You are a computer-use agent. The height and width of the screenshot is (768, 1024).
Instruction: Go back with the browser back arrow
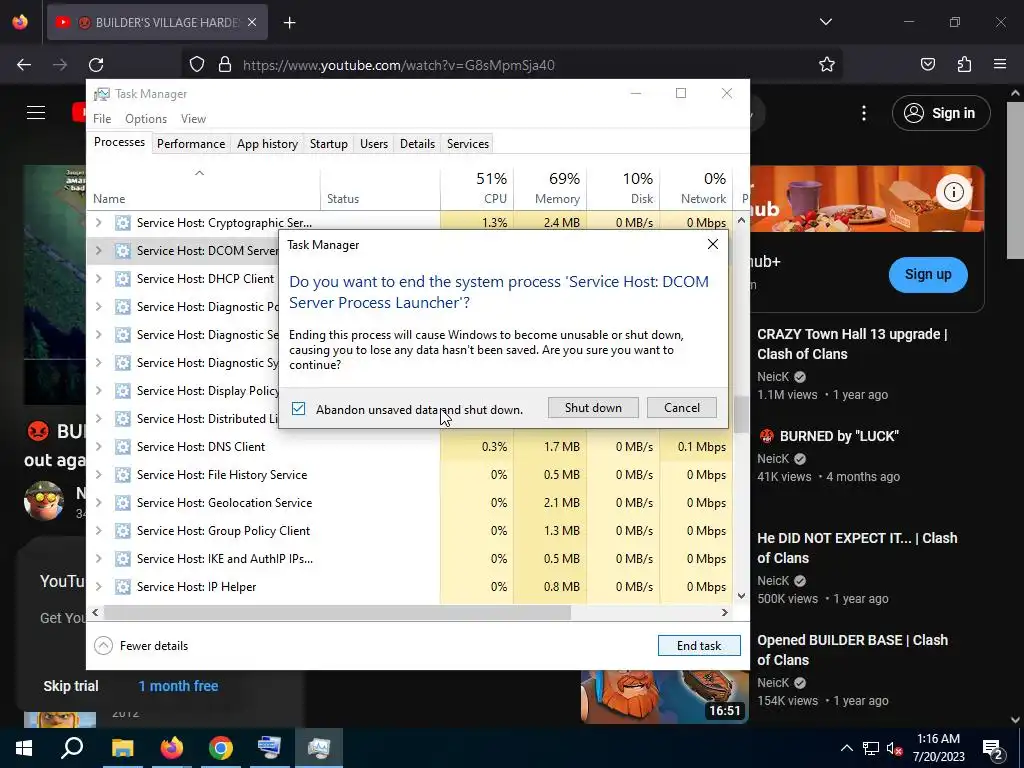[24, 65]
